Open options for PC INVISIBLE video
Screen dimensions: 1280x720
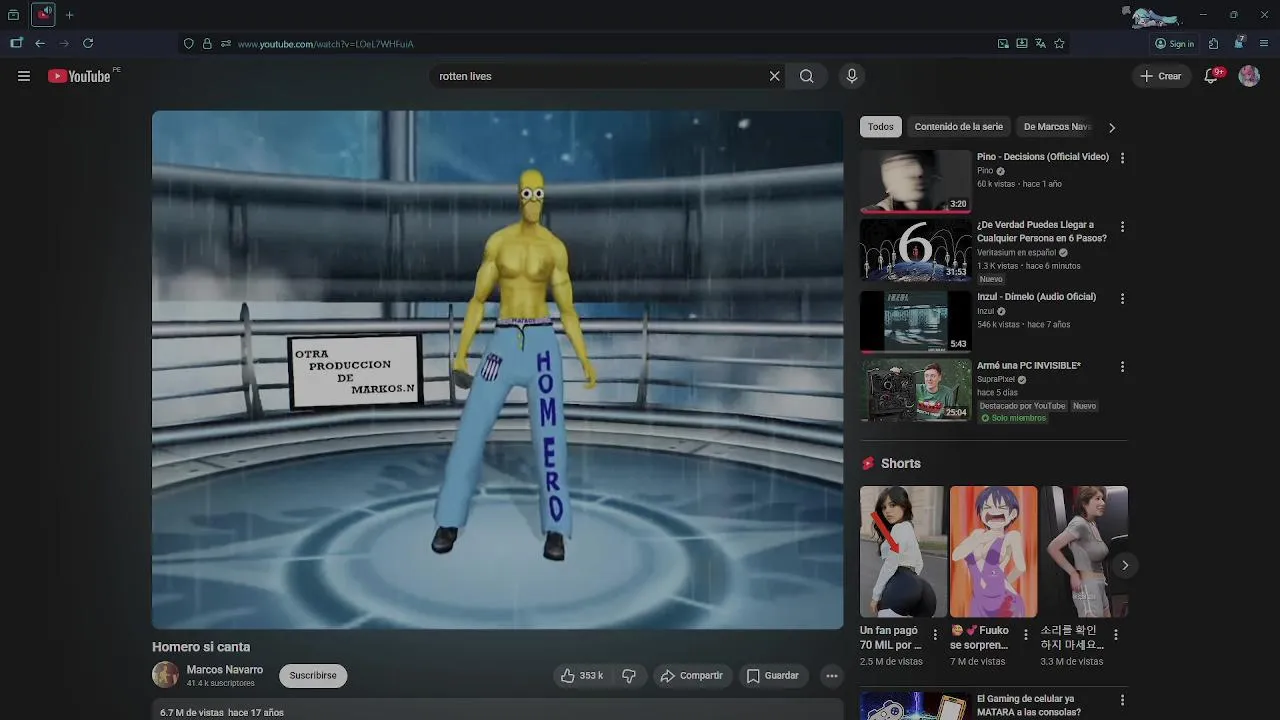pyautogui.click(x=1122, y=367)
